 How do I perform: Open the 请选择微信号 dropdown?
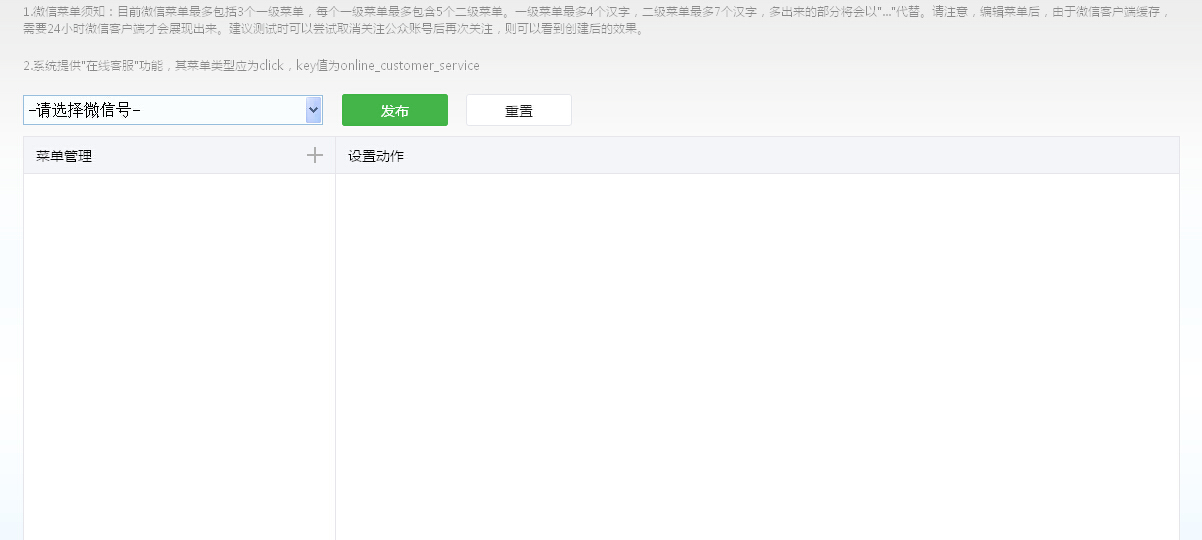coord(172,110)
